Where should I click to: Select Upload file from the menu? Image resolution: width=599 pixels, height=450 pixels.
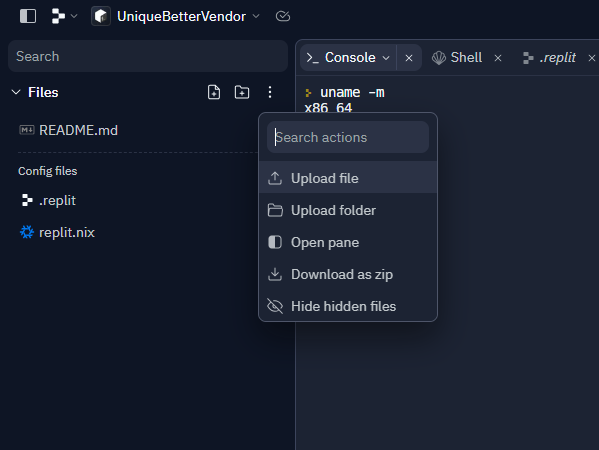(x=348, y=178)
